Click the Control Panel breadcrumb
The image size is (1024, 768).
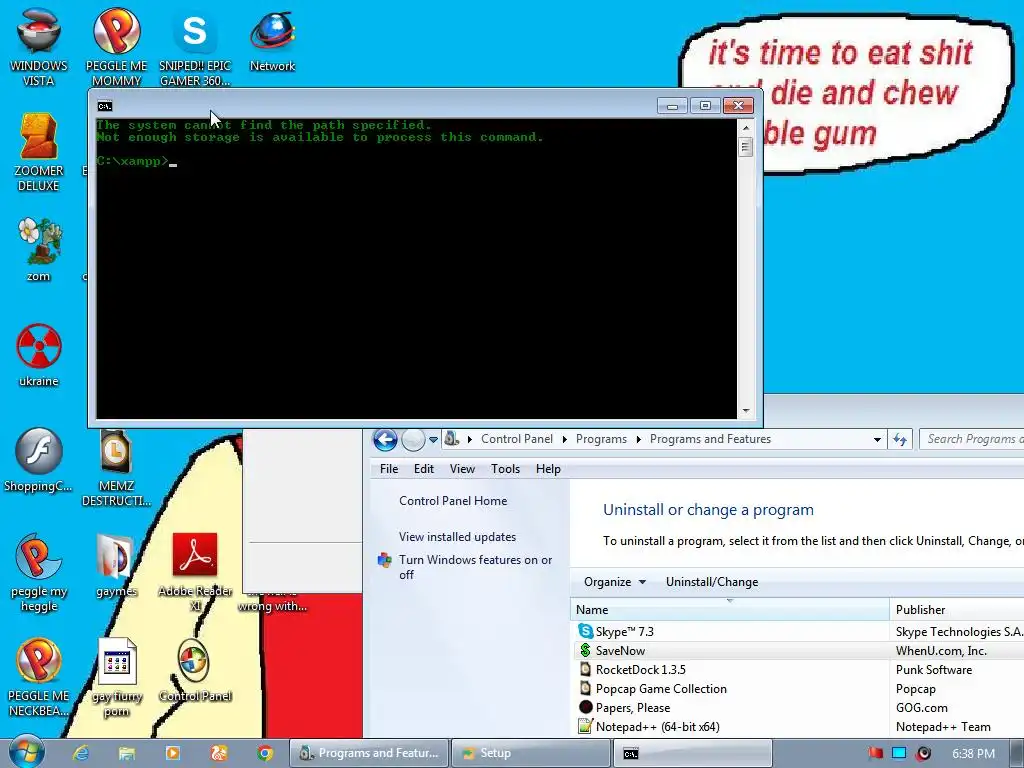tap(517, 440)
